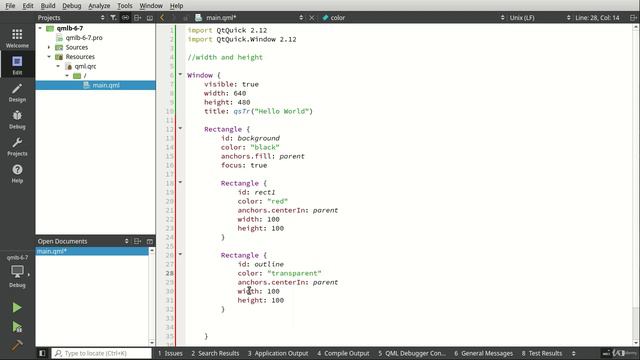Image resolution: width=640 pixels, height=360 pixels.
Task: Fold the background Rectangle at line 12
Action: pyautogui.click(x=180, y=129)
